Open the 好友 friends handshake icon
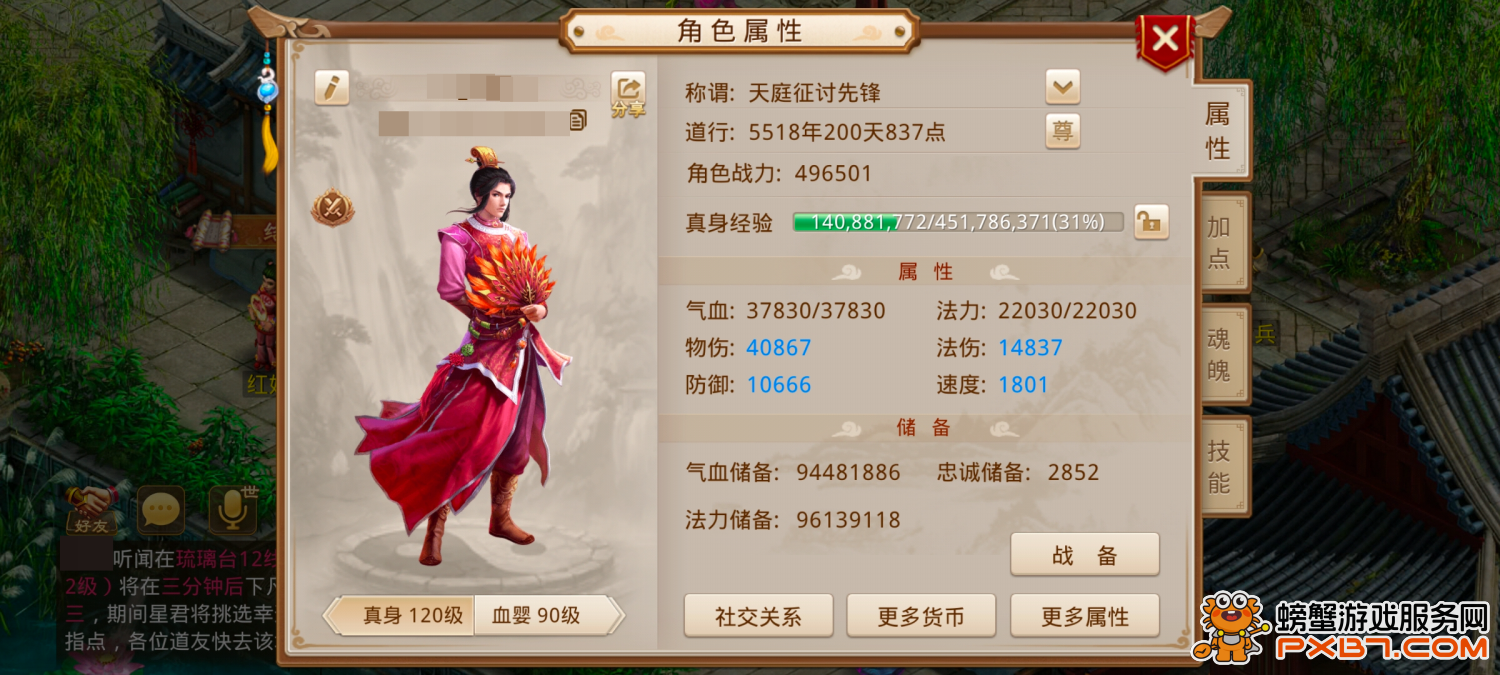This screenshot has width=1500, height=675. click(x=91, y=510)
